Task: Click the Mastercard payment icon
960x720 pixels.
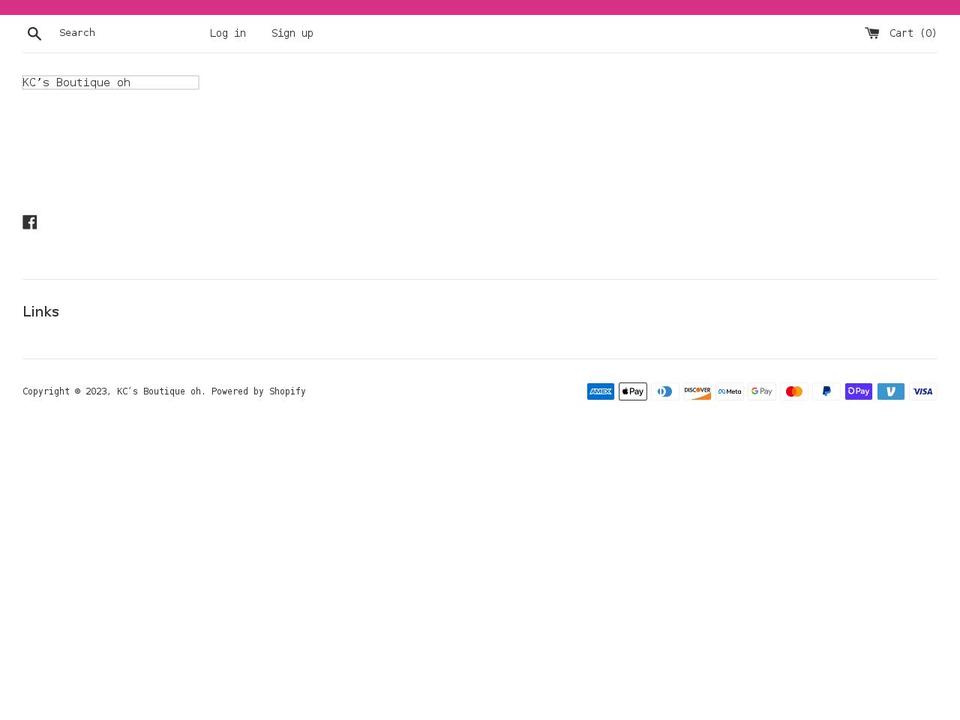Action: click(794, 391)
